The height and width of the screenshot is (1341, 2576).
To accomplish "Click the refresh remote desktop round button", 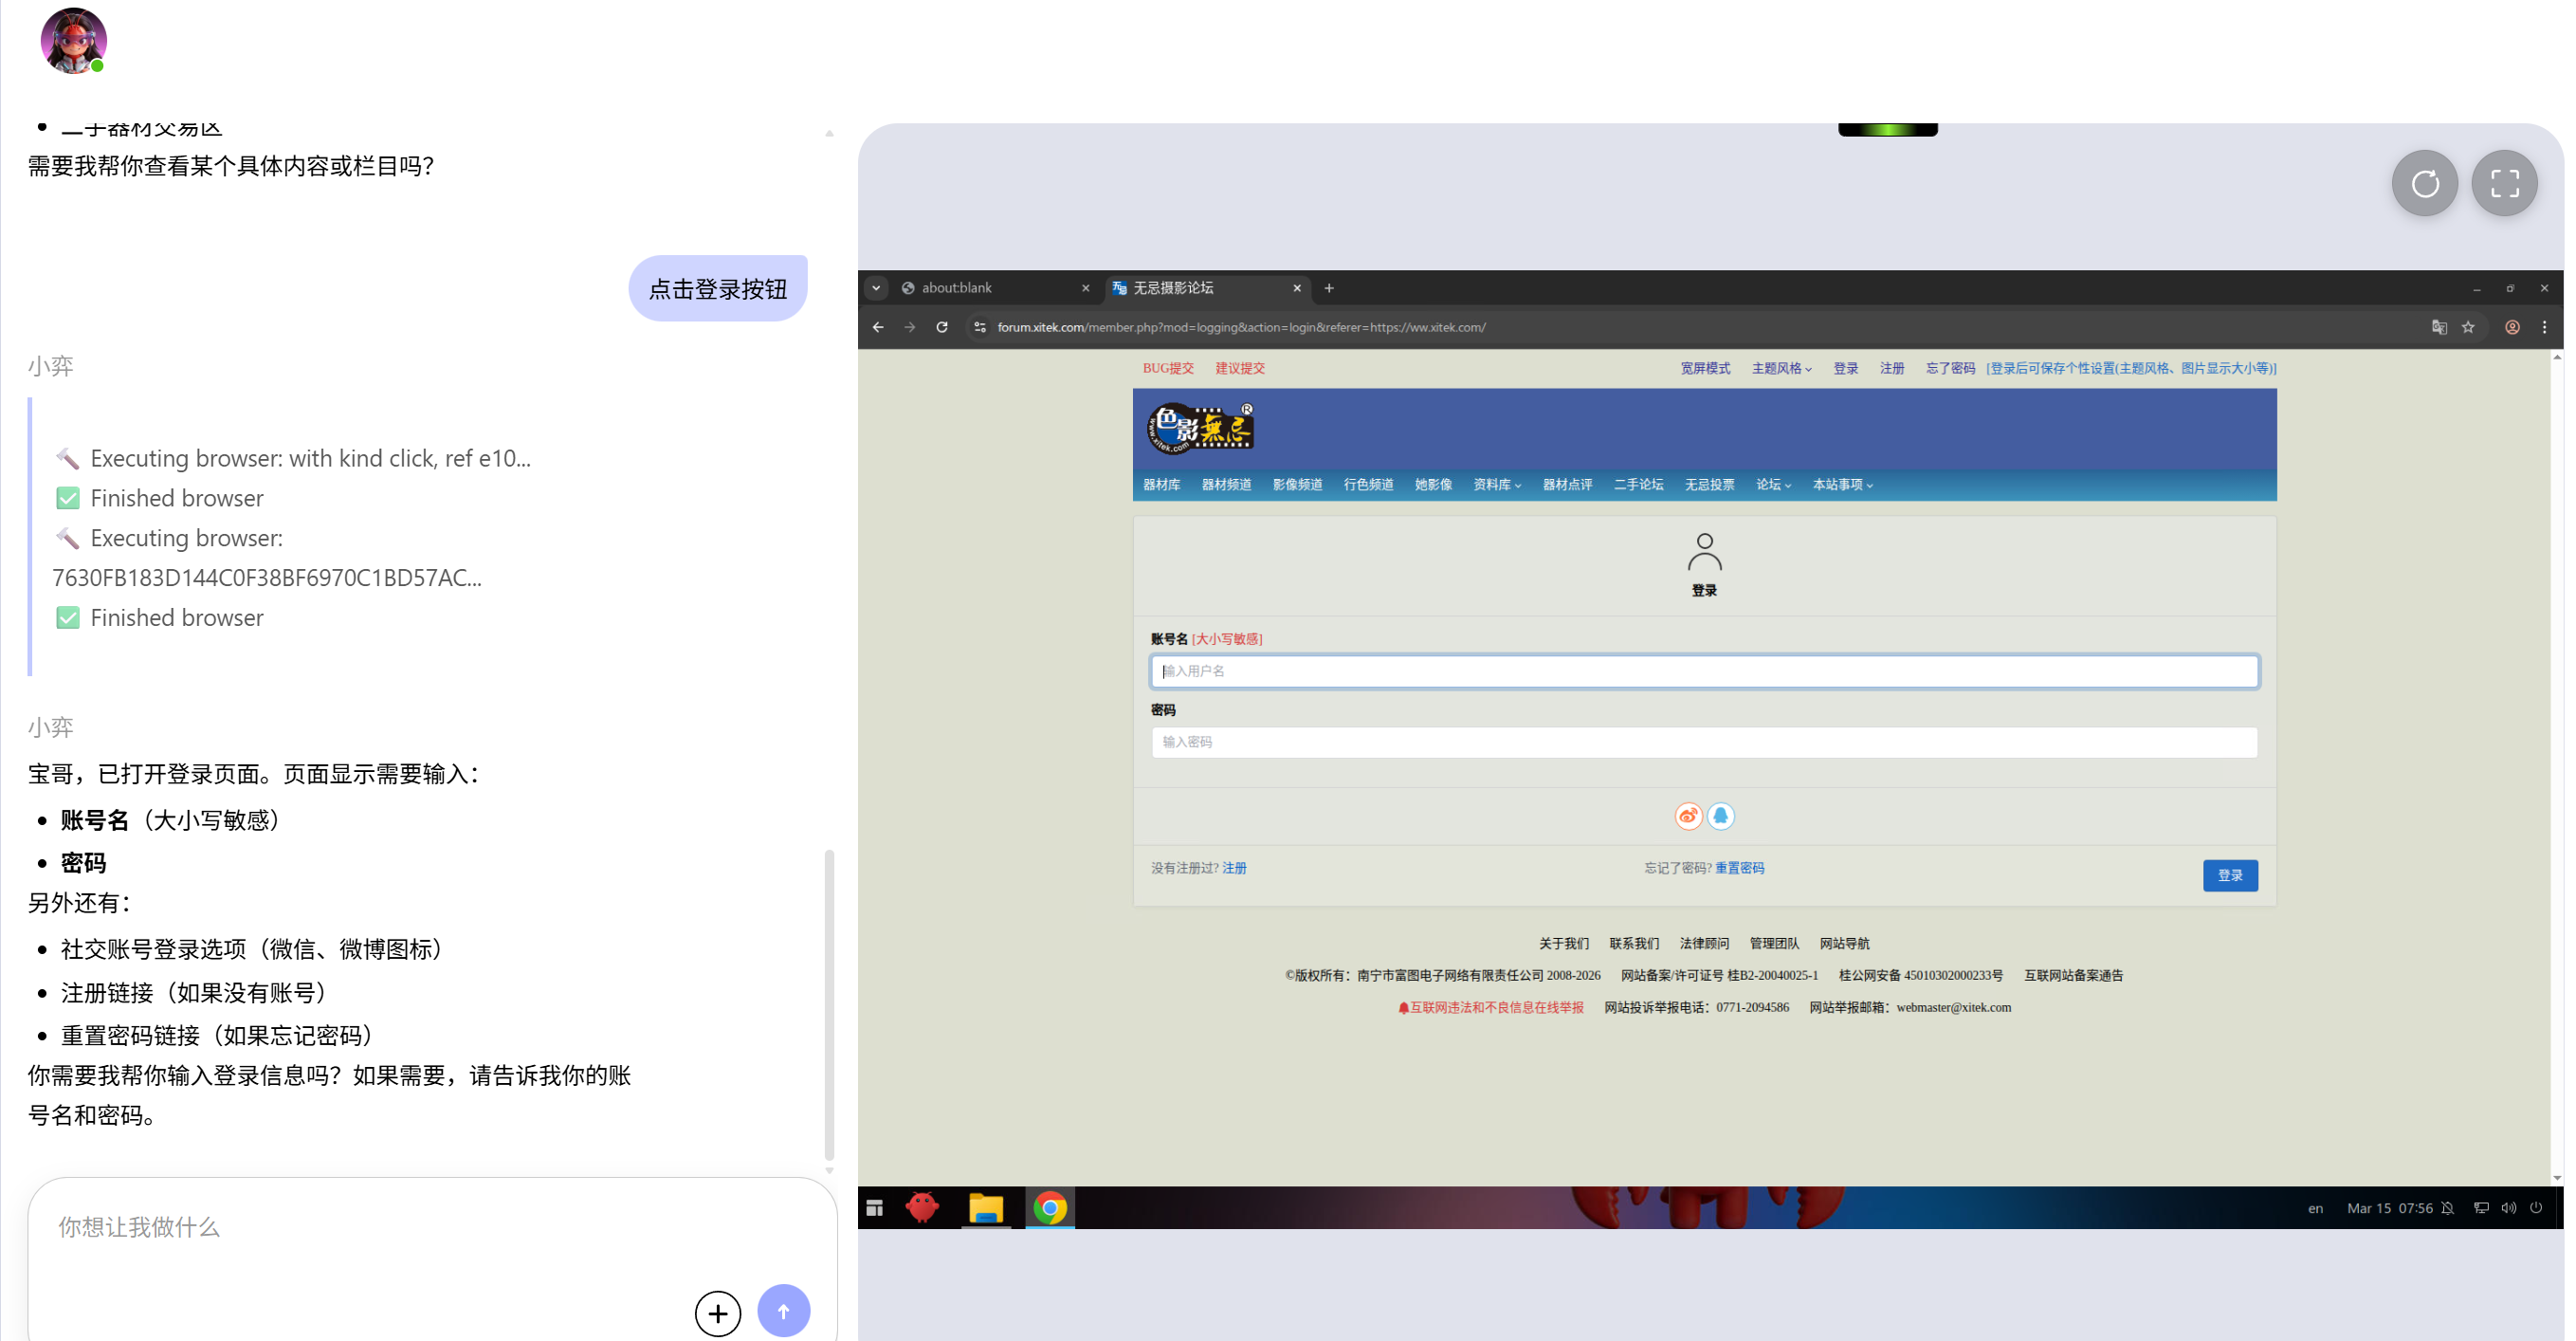I will pos(2424,183).
